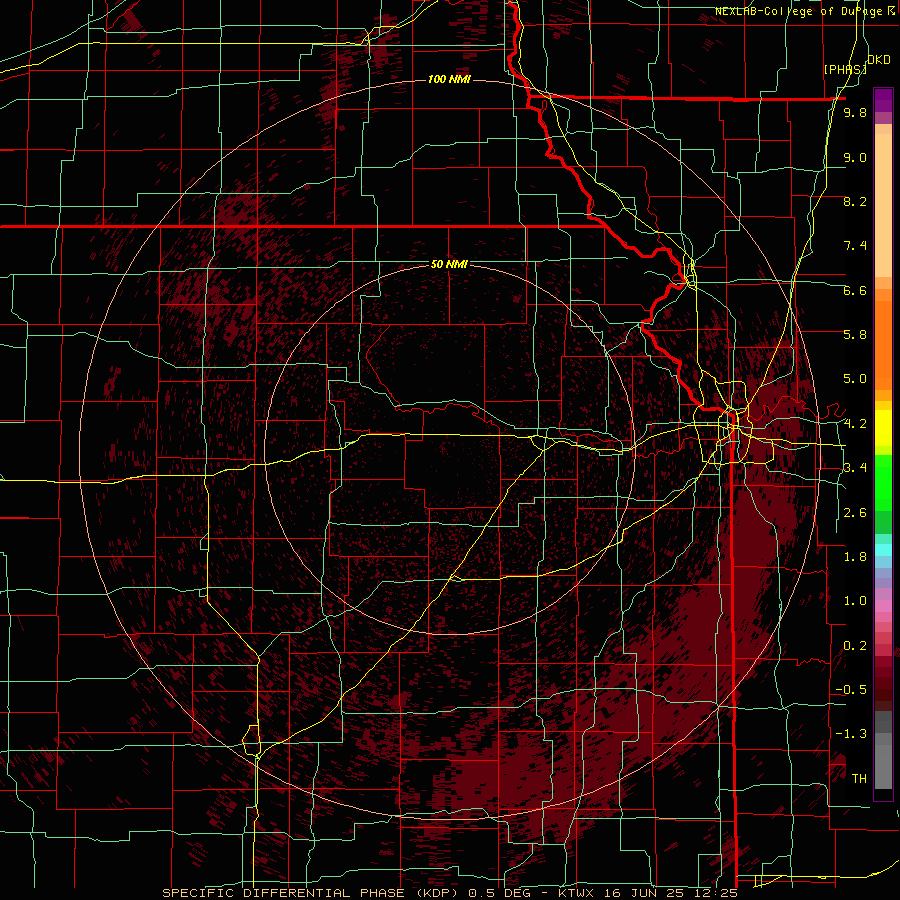900x900 pixels.
Task: Click the 2.6 value on the color scale
Action: click(x=855, y=513)
